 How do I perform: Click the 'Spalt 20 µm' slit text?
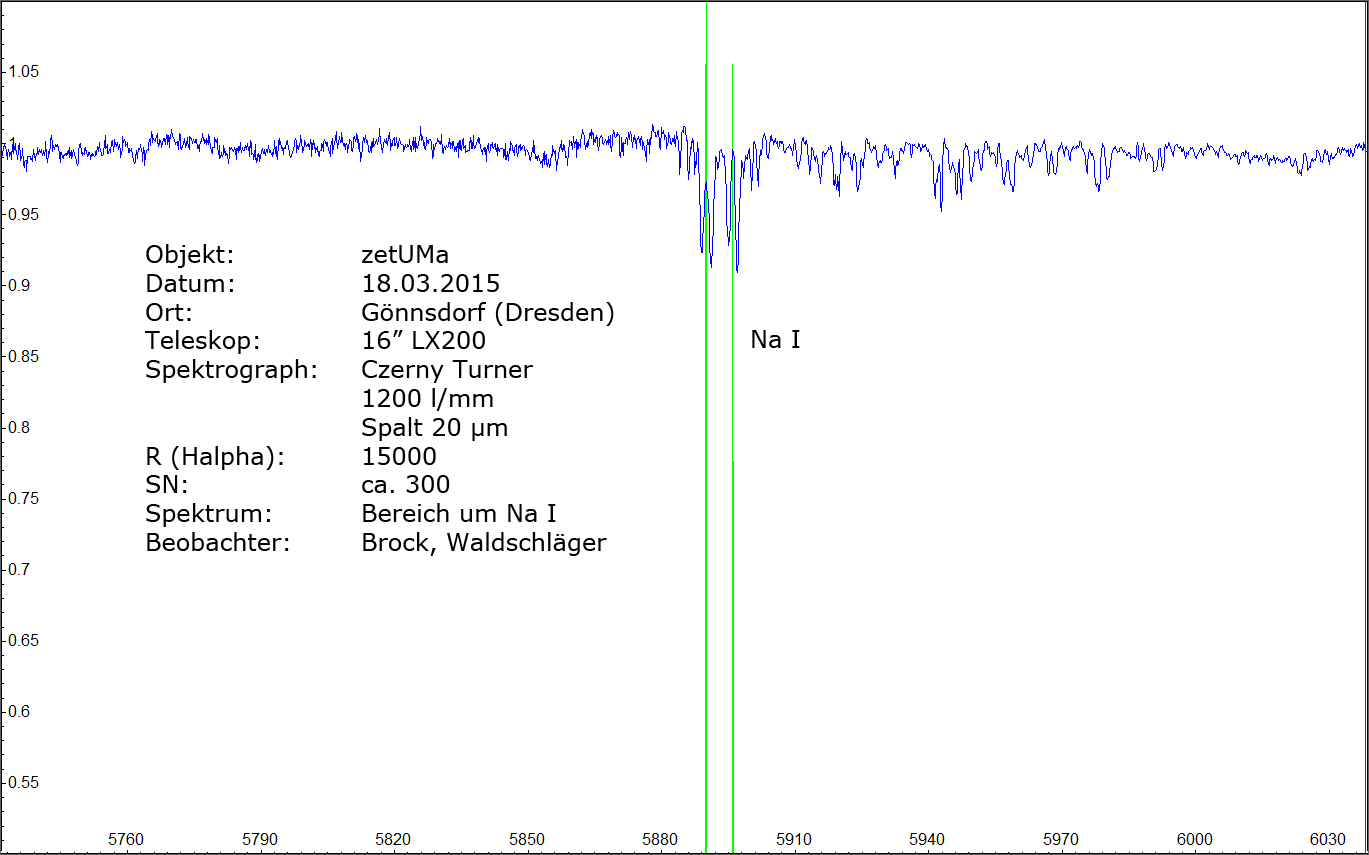point(434,428)
